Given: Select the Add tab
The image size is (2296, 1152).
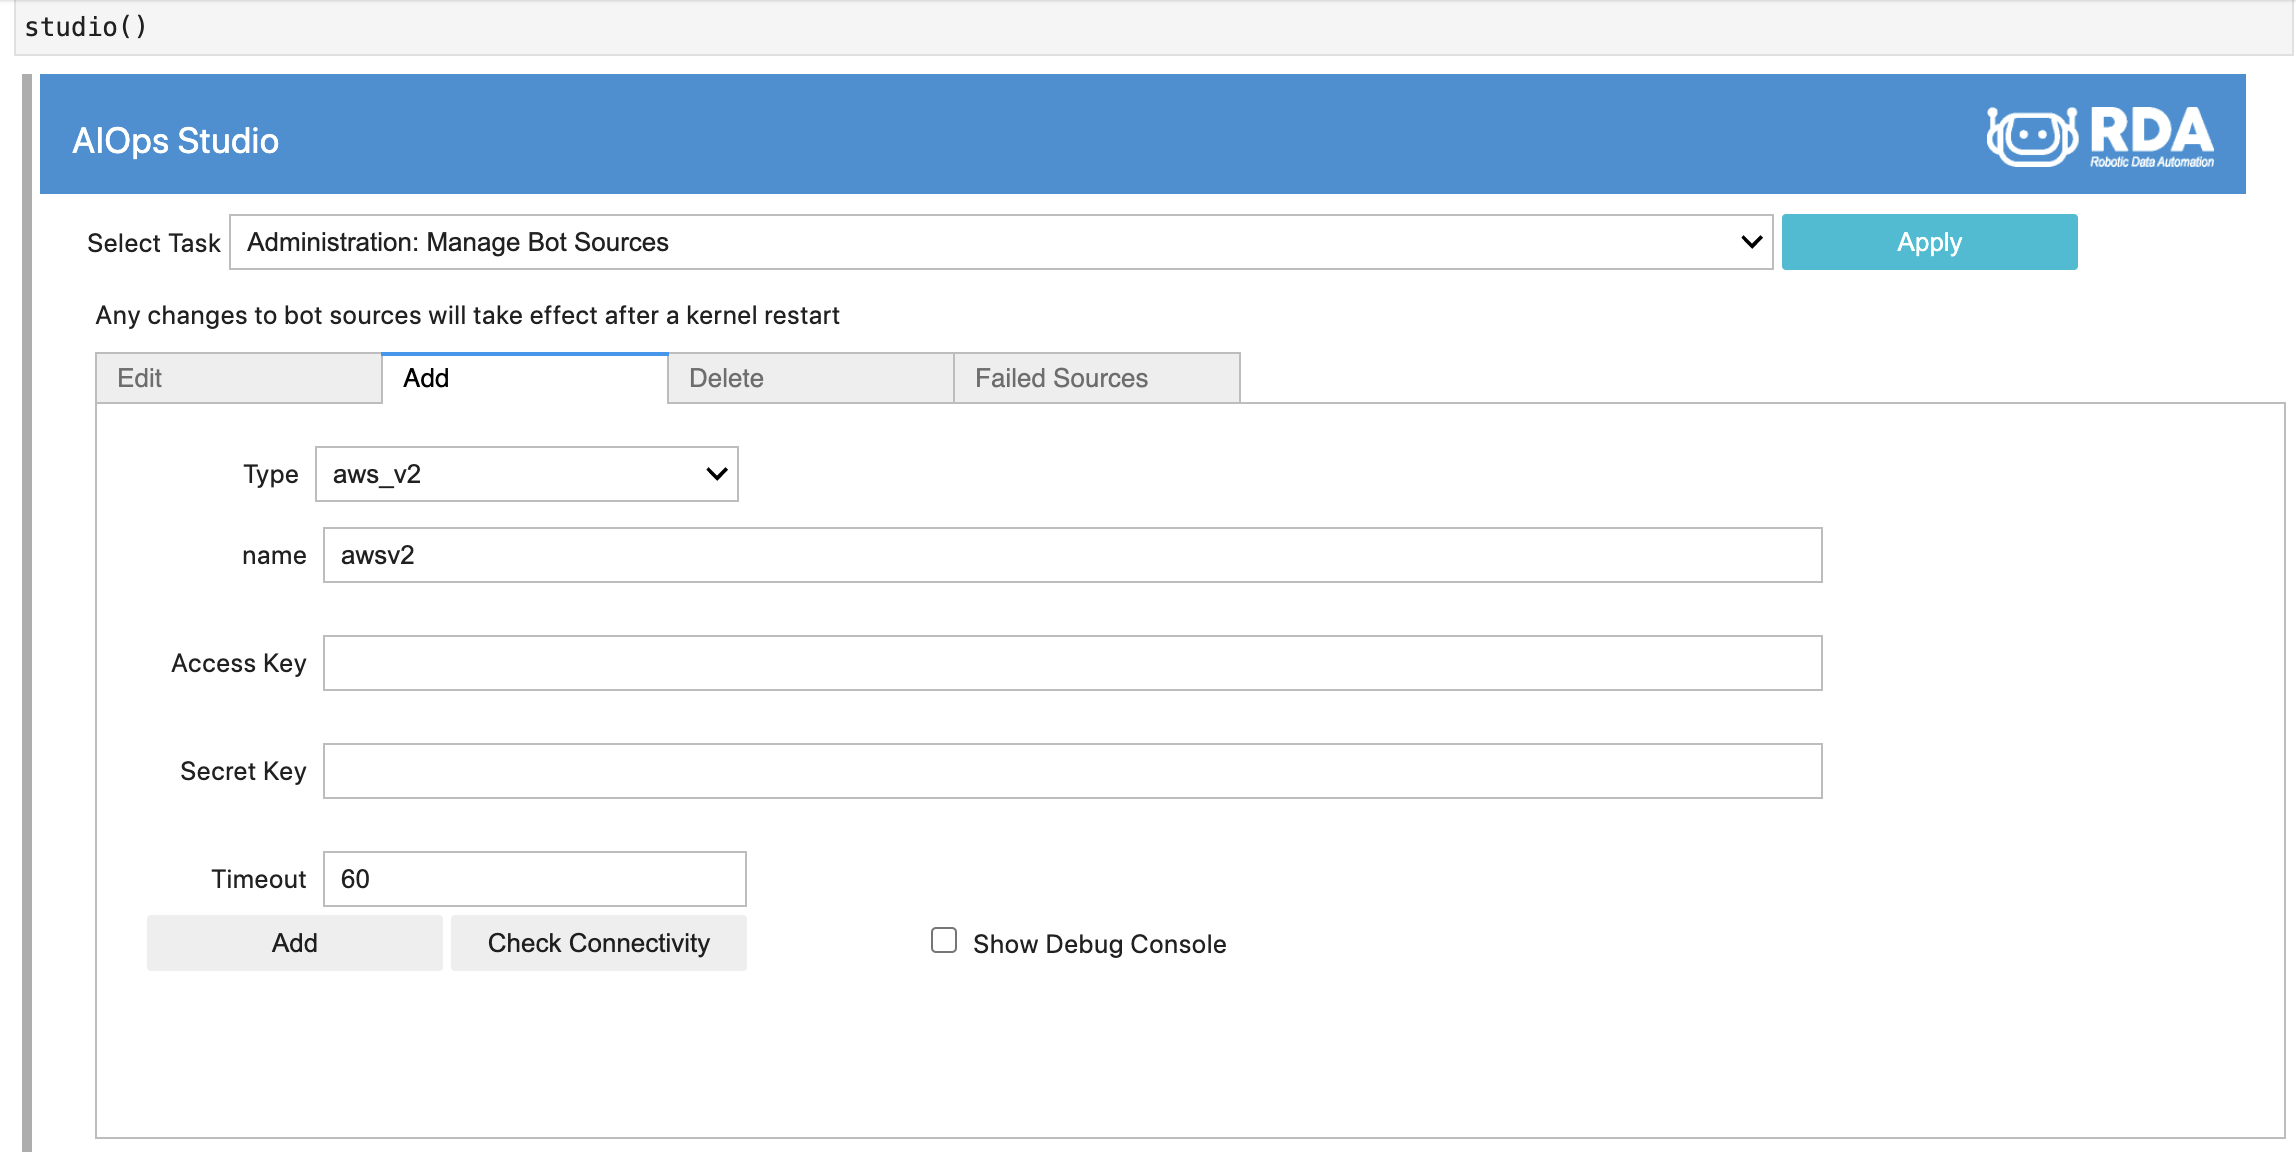Looking at the screenshot, I should [524, 378].
